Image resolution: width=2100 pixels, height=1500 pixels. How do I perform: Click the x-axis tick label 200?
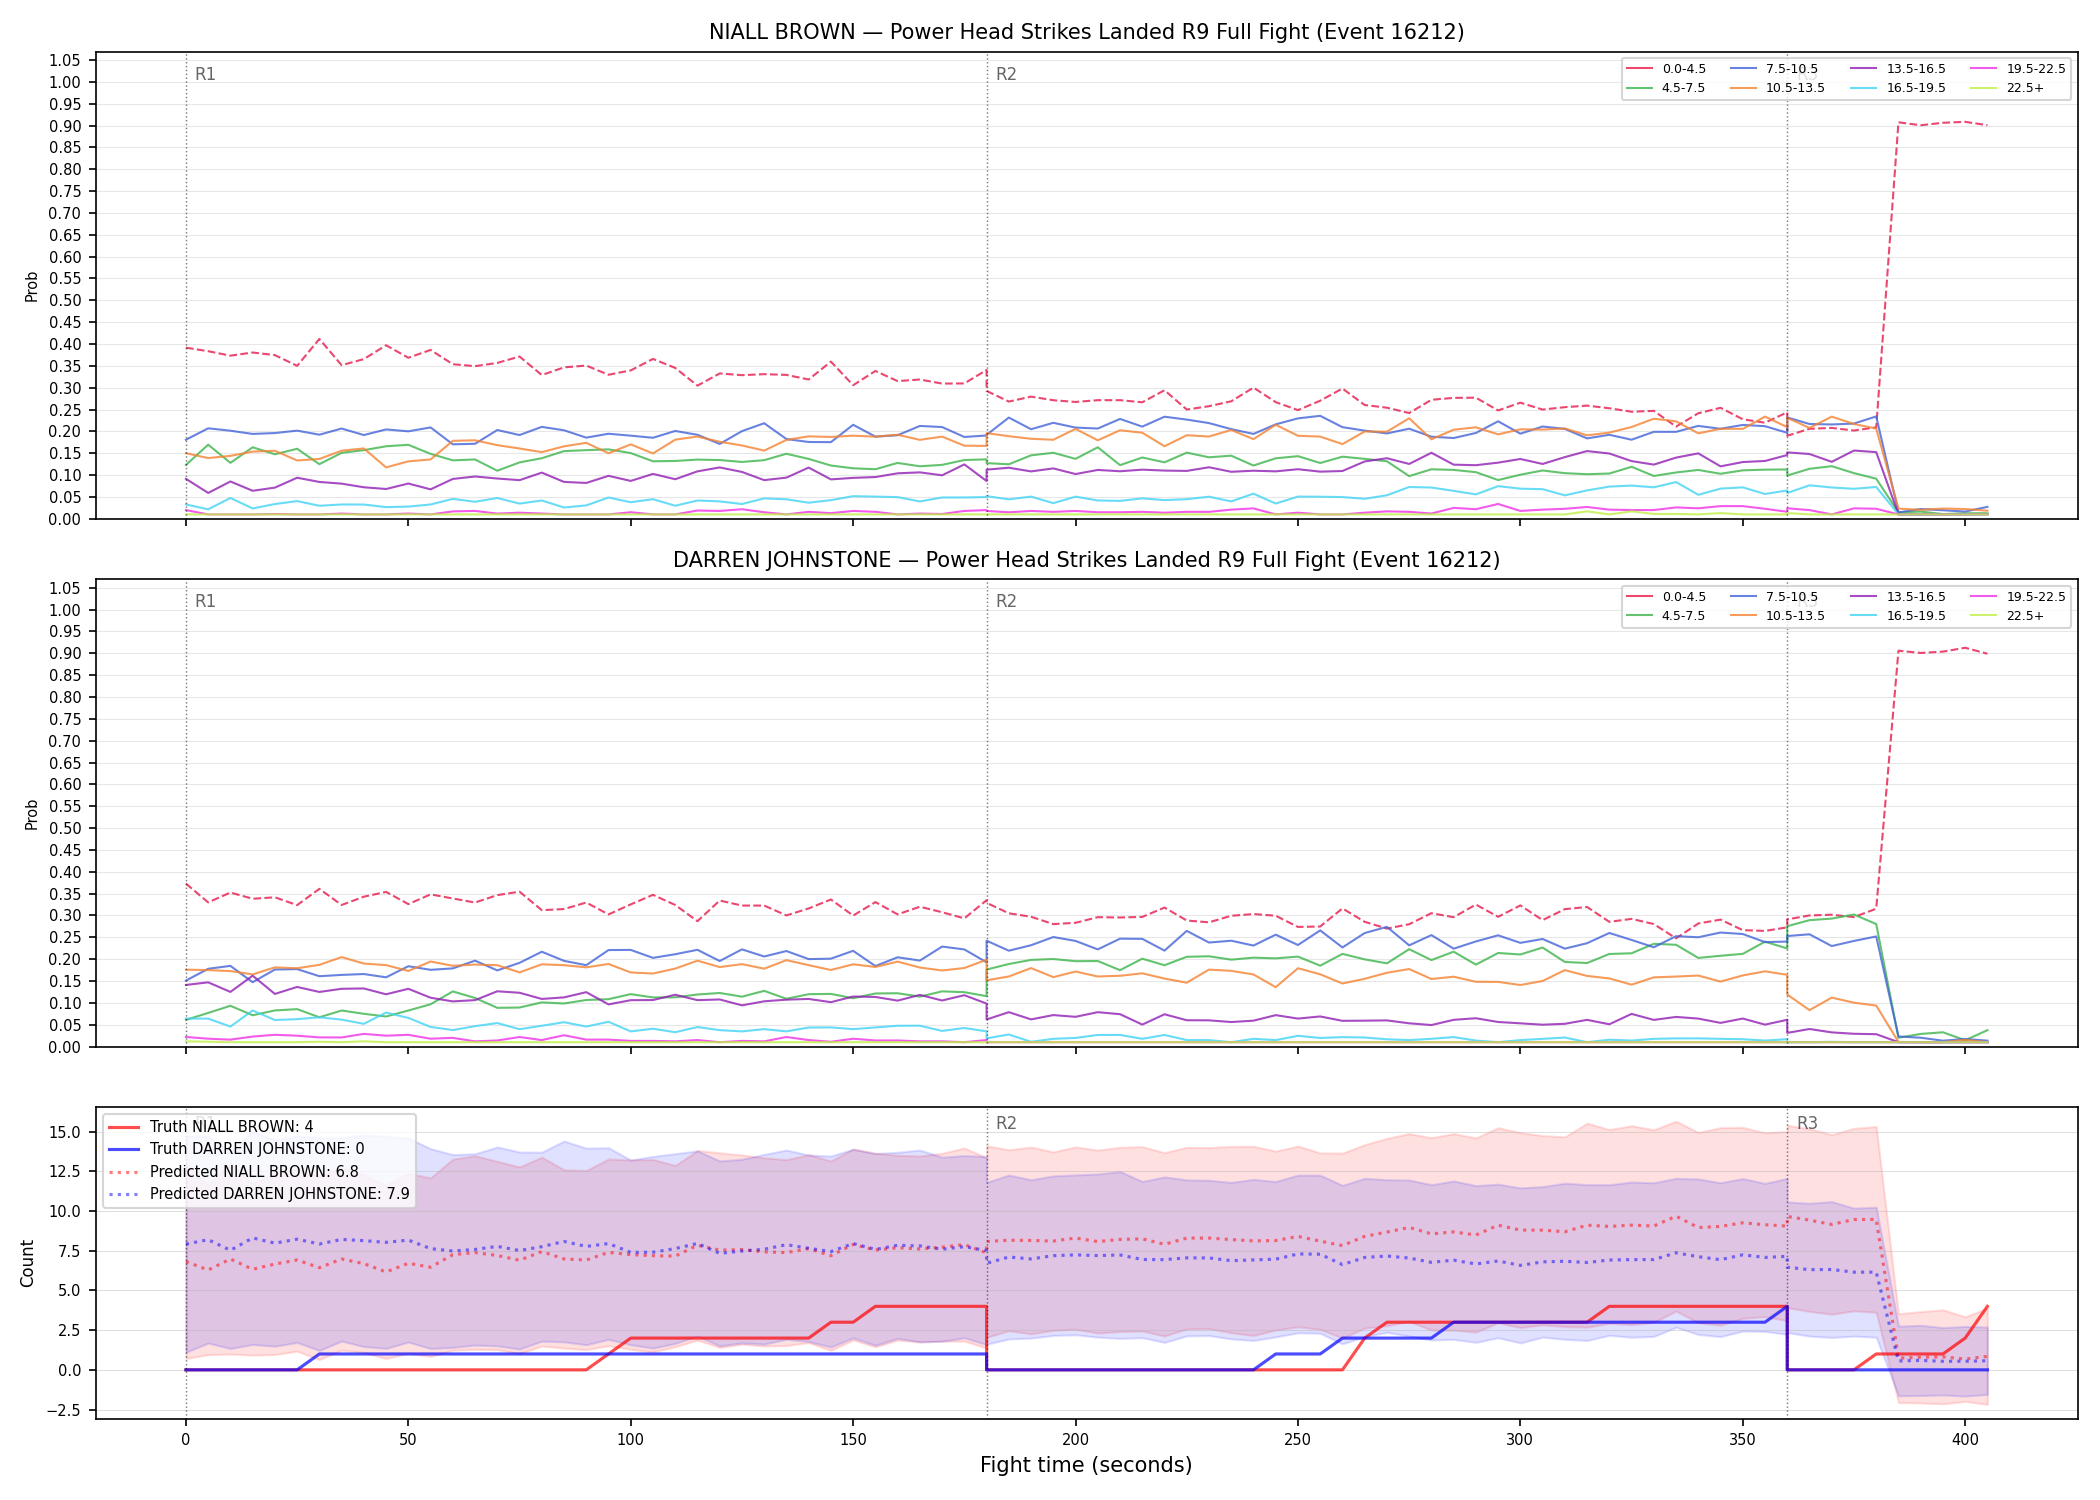point(1075,1440)
